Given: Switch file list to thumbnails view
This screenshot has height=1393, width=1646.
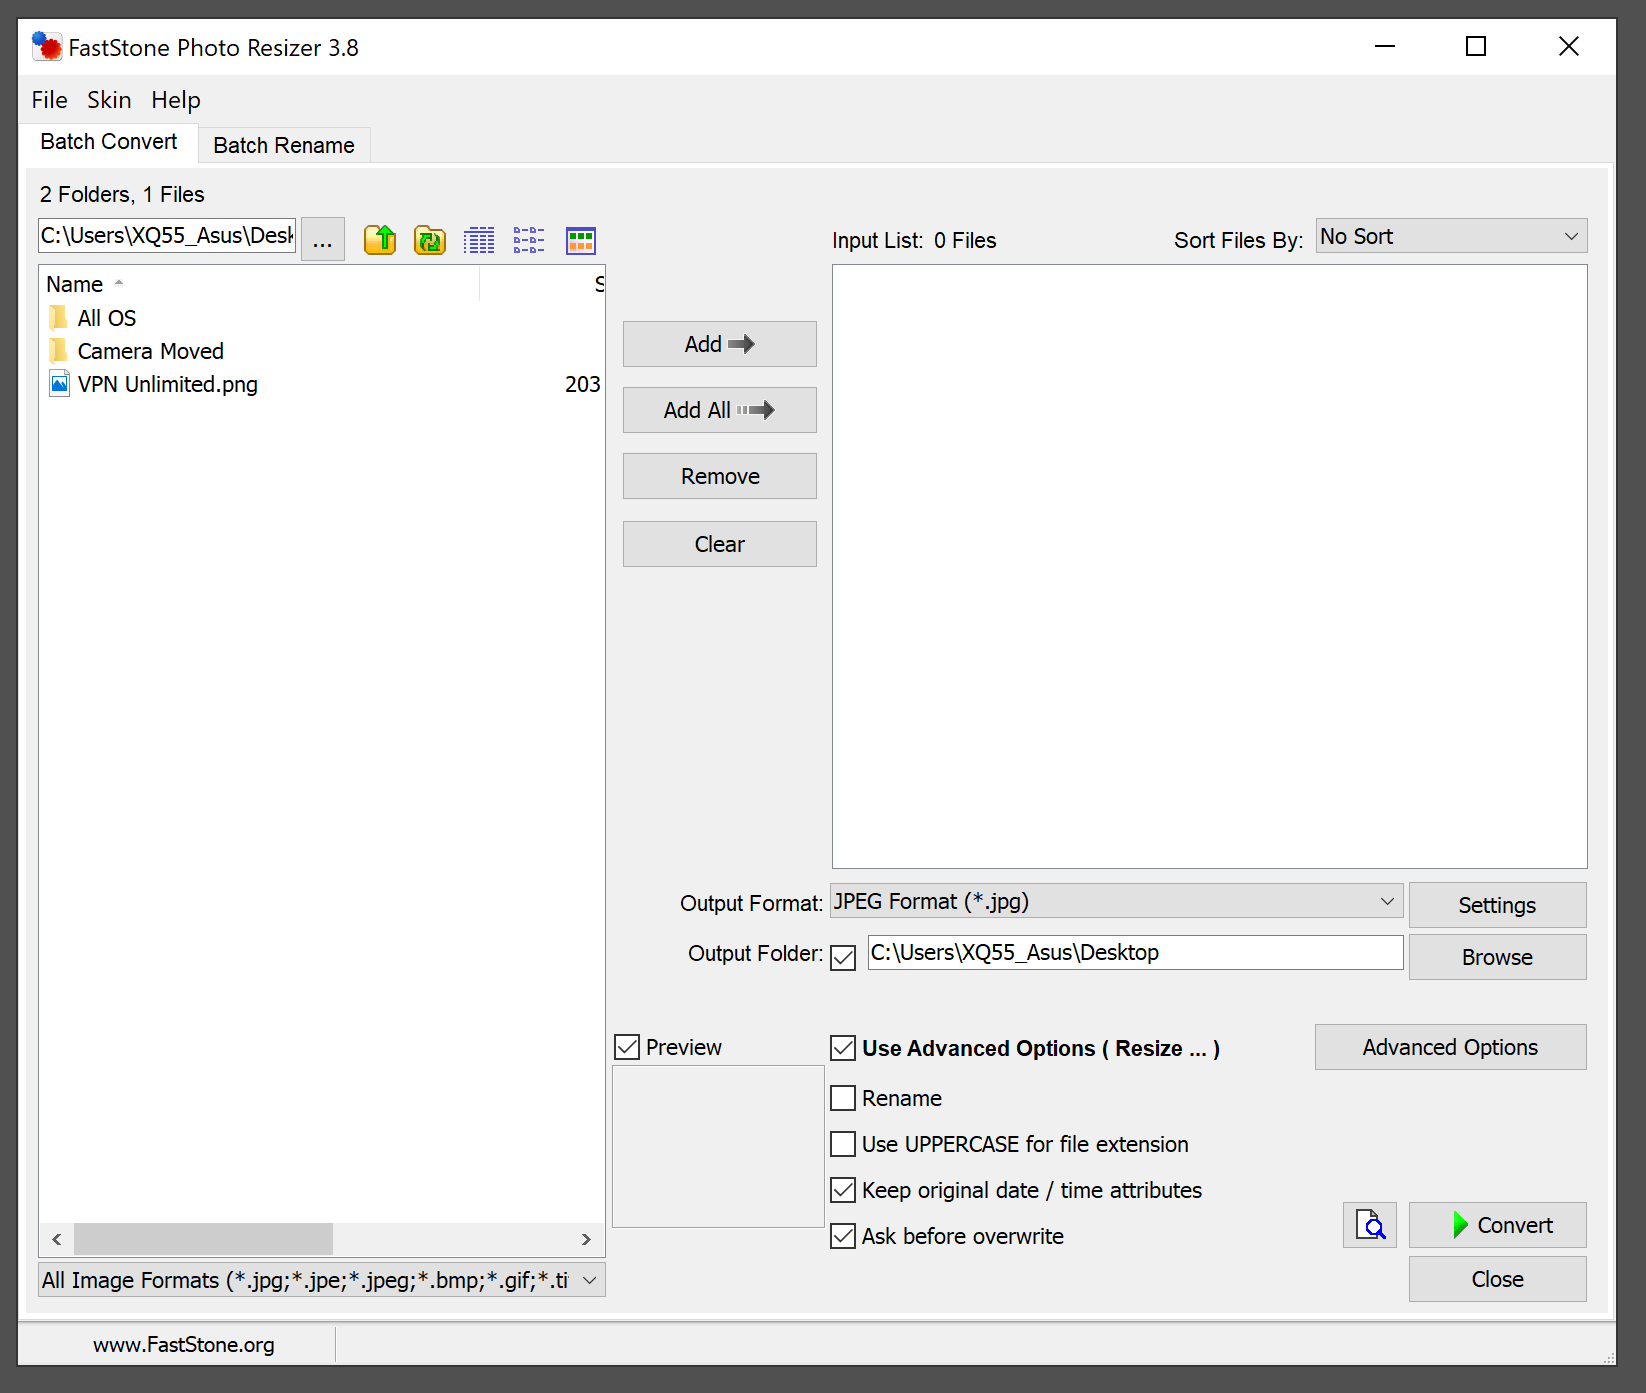Looking at the screenshot, I should [x=580, y=240].
